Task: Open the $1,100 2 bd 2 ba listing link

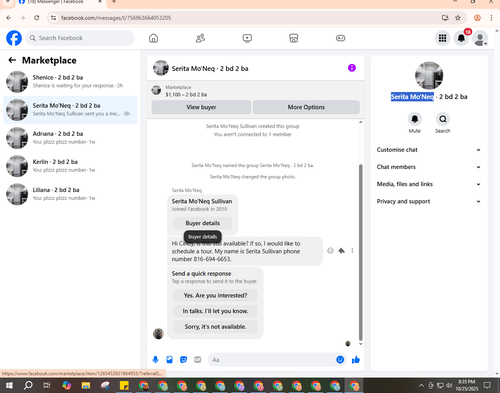Action: click(186, 95)
